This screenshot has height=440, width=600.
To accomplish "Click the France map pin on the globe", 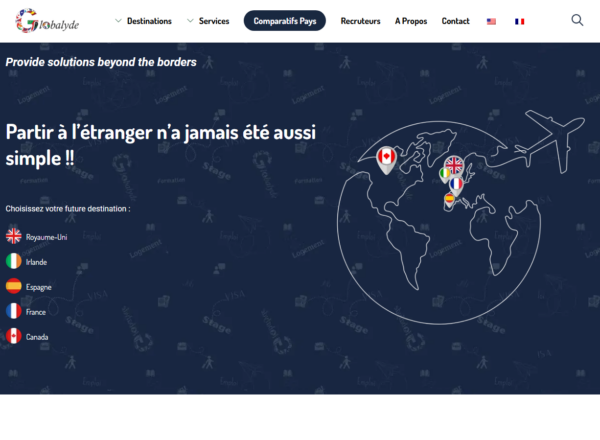I will tap(457, 185).
